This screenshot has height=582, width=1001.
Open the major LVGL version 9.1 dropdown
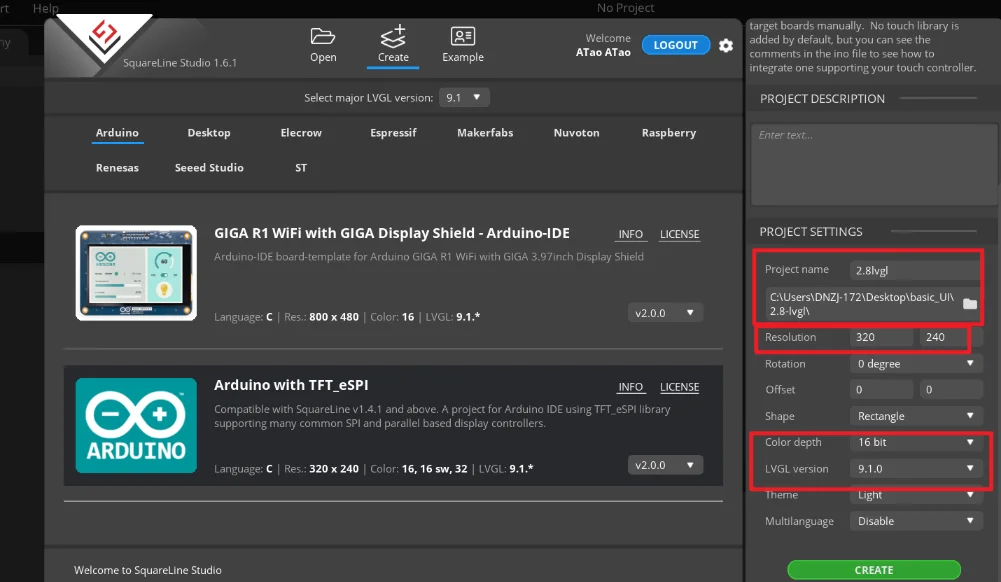coord(464,98)
